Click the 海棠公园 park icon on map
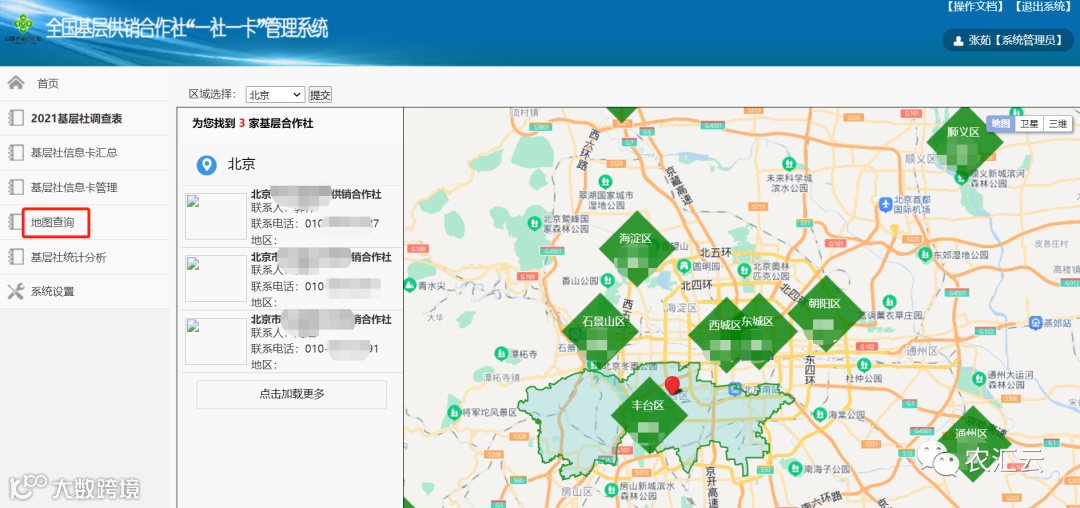Image resolution: width=1080 pixels, height=508 pixels. click(819, 414)
